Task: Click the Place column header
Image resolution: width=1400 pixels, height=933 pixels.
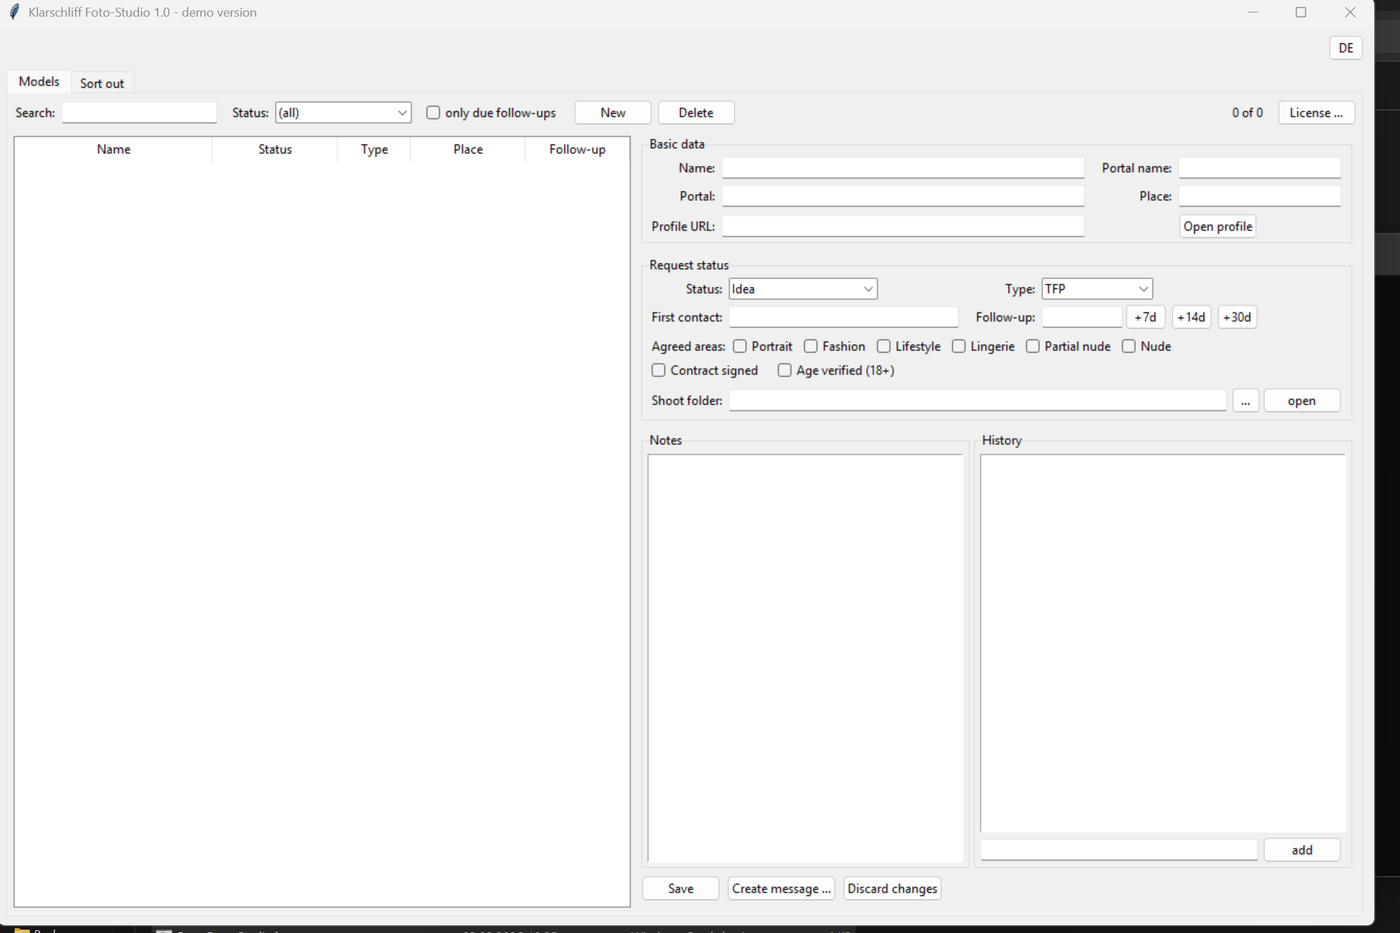Action: pos(468,149)
